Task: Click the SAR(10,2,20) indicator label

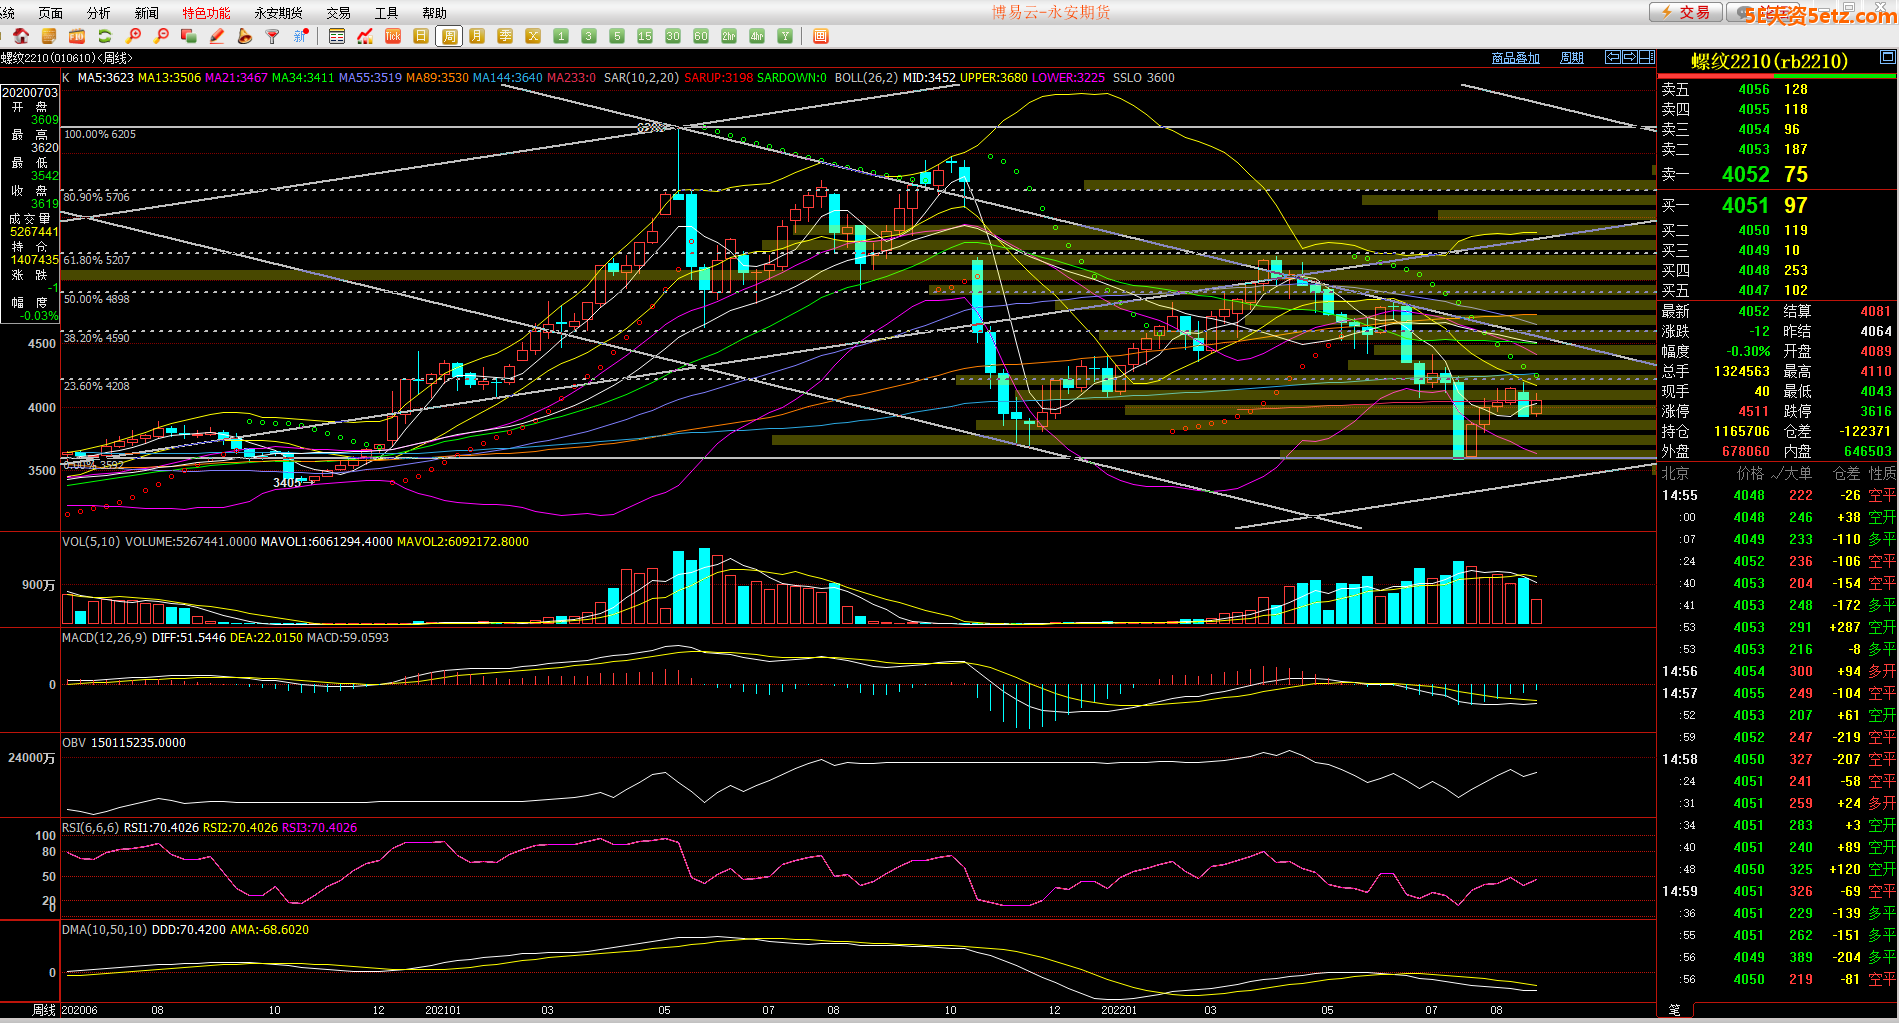Action: click(x=642, y=77)
